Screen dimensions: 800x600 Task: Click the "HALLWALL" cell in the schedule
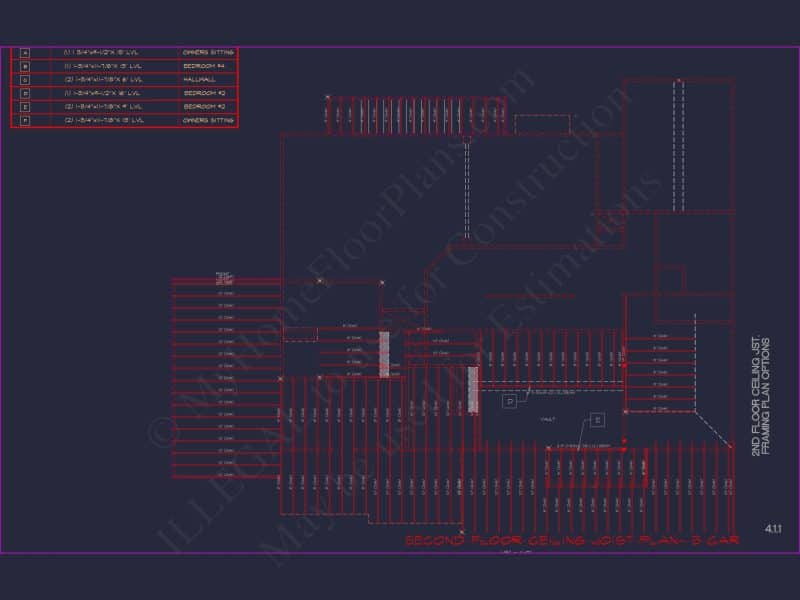199,80
